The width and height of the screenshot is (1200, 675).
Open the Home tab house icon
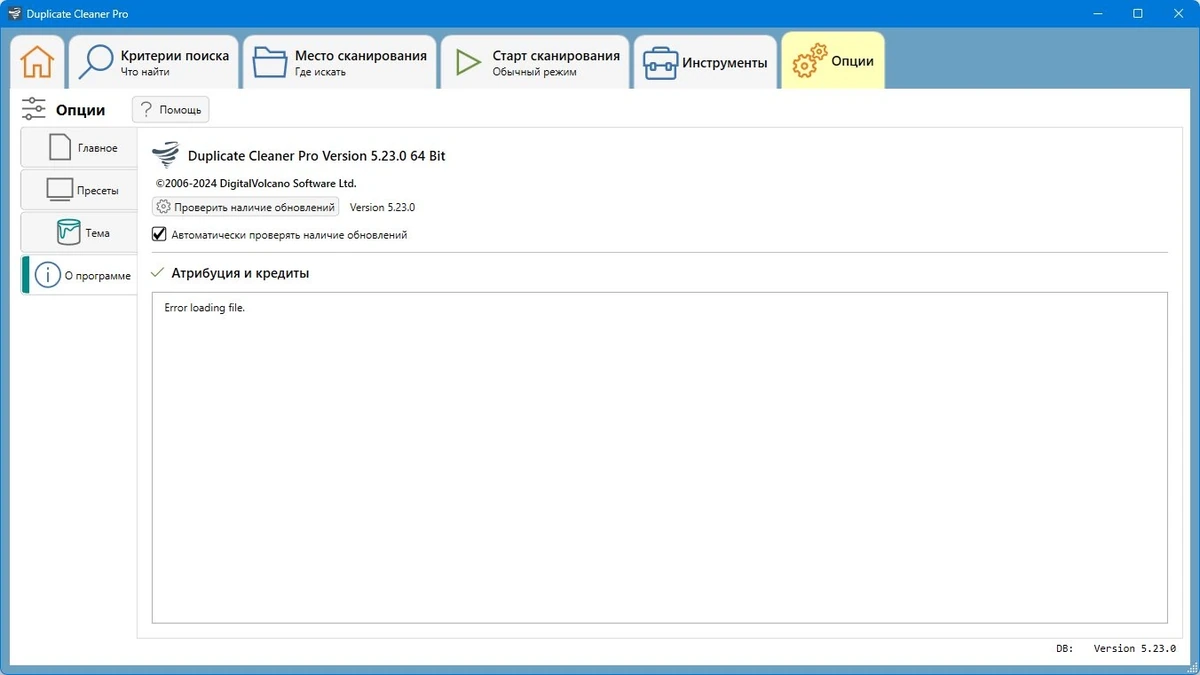[x=37, y=61]
